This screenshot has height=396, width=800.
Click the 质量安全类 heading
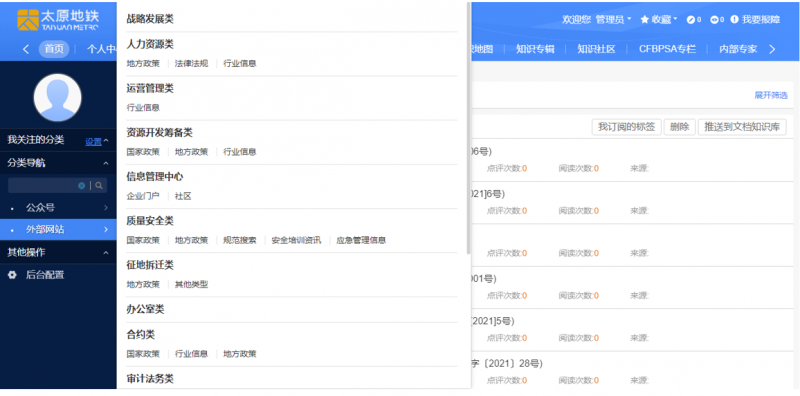coord(150,221)
